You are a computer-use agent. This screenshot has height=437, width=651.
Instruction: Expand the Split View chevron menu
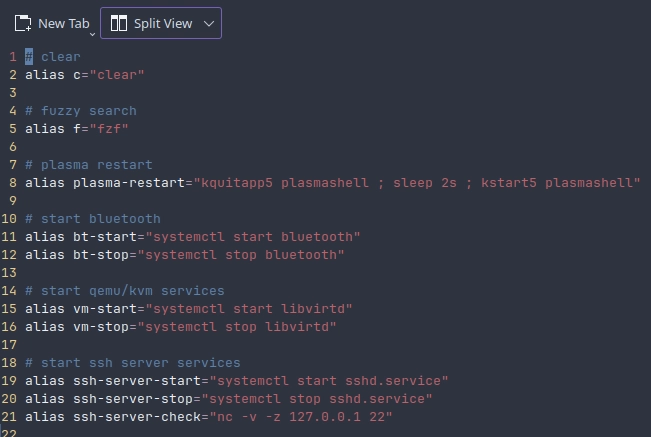click(209, 24)
